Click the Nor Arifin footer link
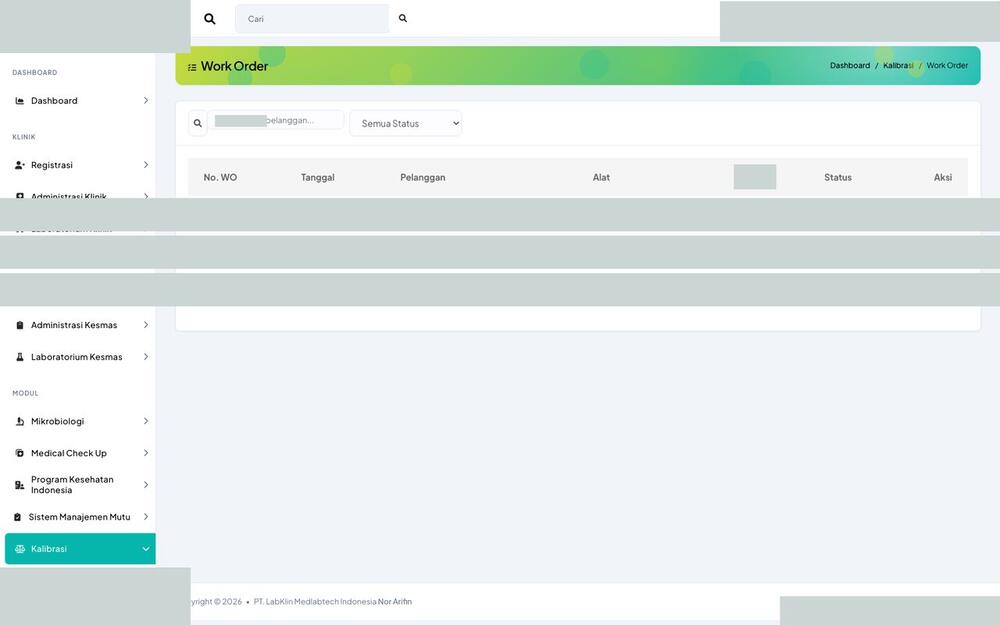The width and height of the screenshot is (1000, 625). click(x=395, y=601)
